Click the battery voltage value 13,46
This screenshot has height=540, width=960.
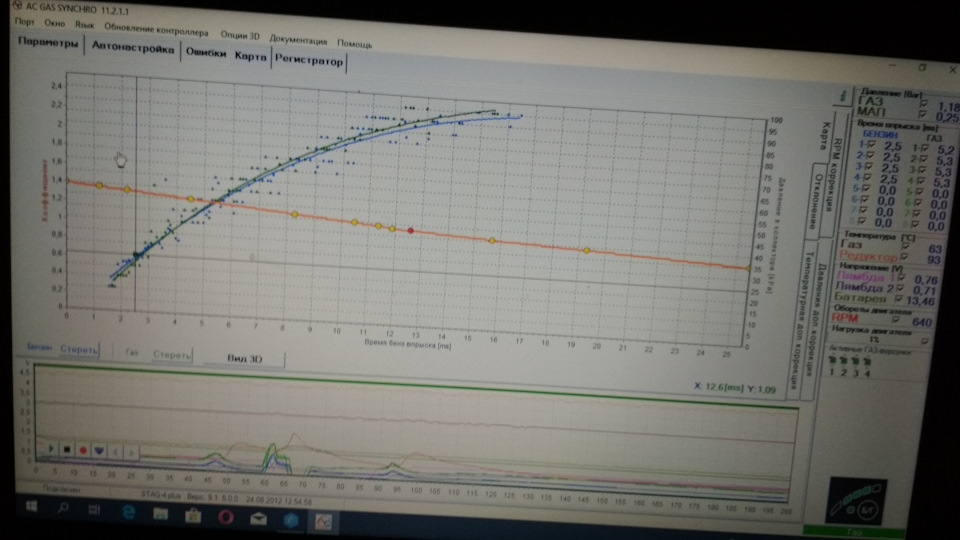point(920,301)
